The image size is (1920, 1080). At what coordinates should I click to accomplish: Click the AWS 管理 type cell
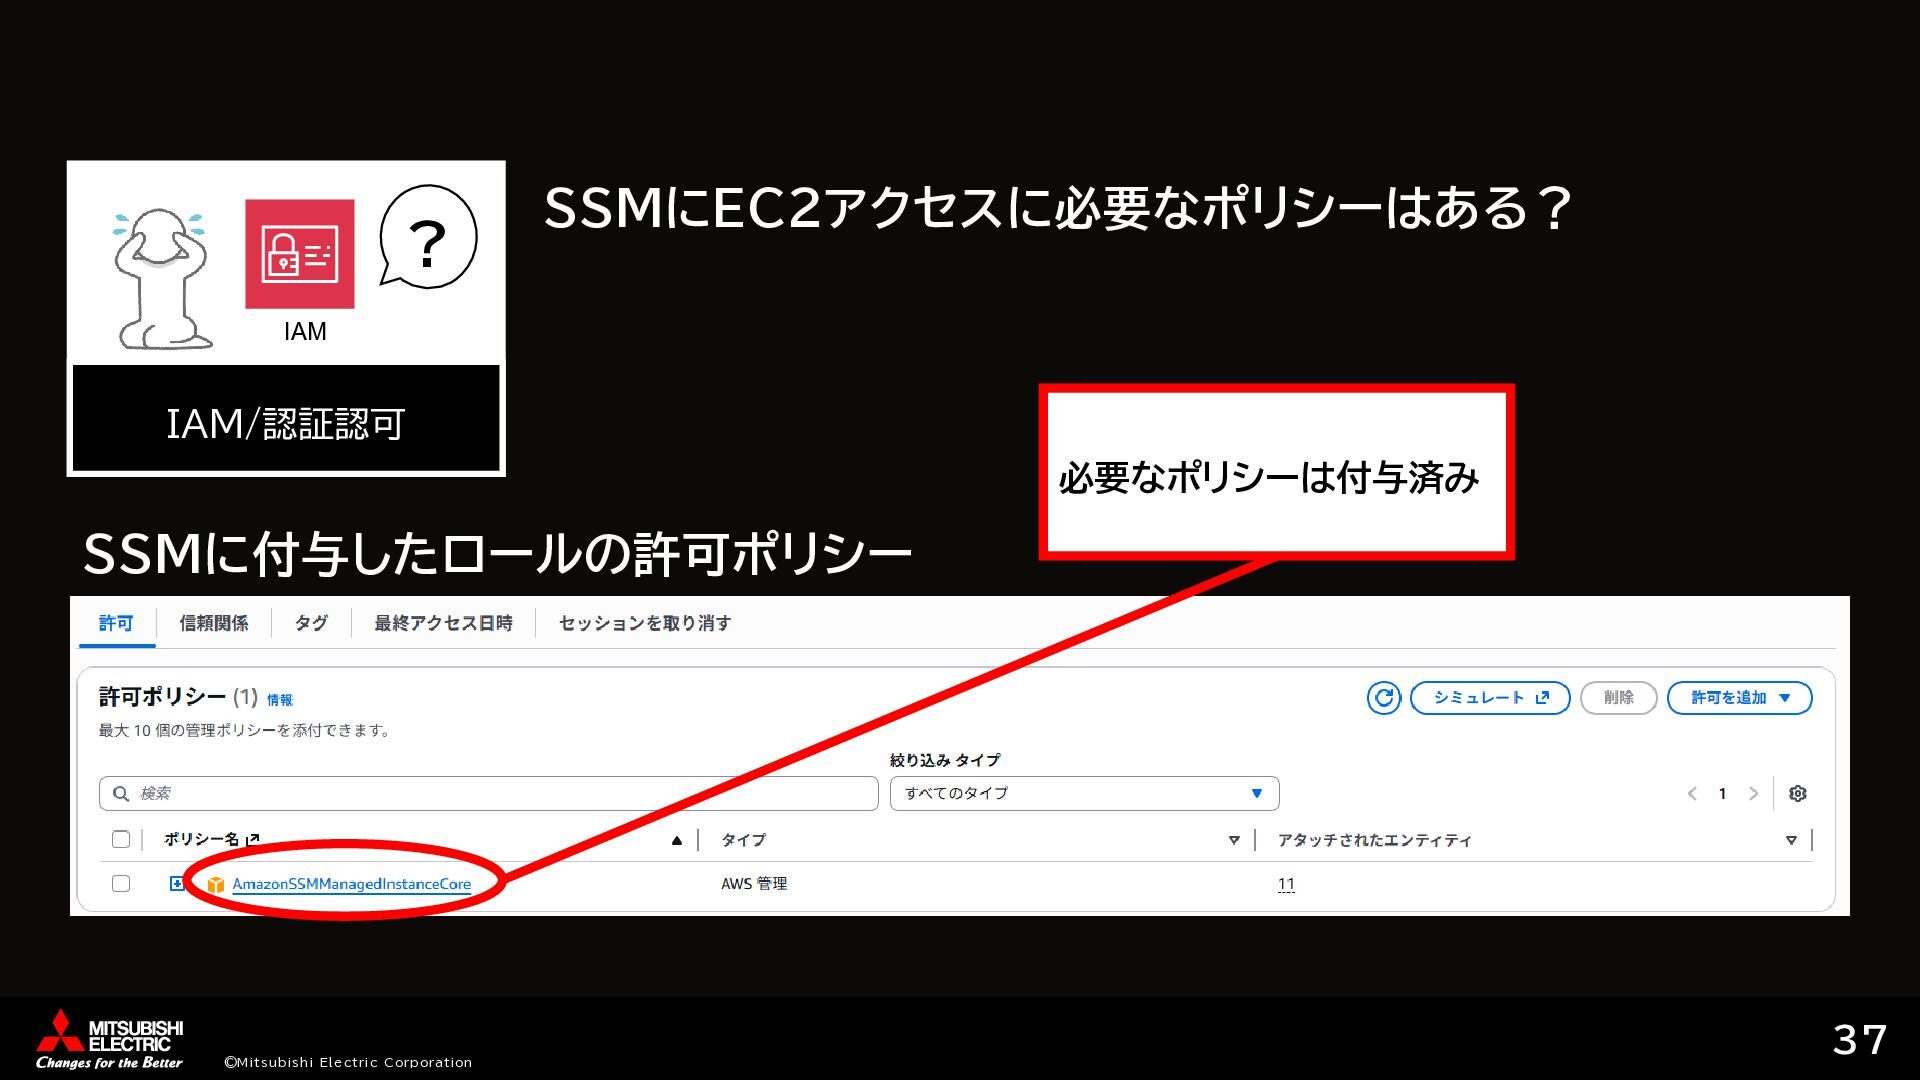tap(754, 884)
